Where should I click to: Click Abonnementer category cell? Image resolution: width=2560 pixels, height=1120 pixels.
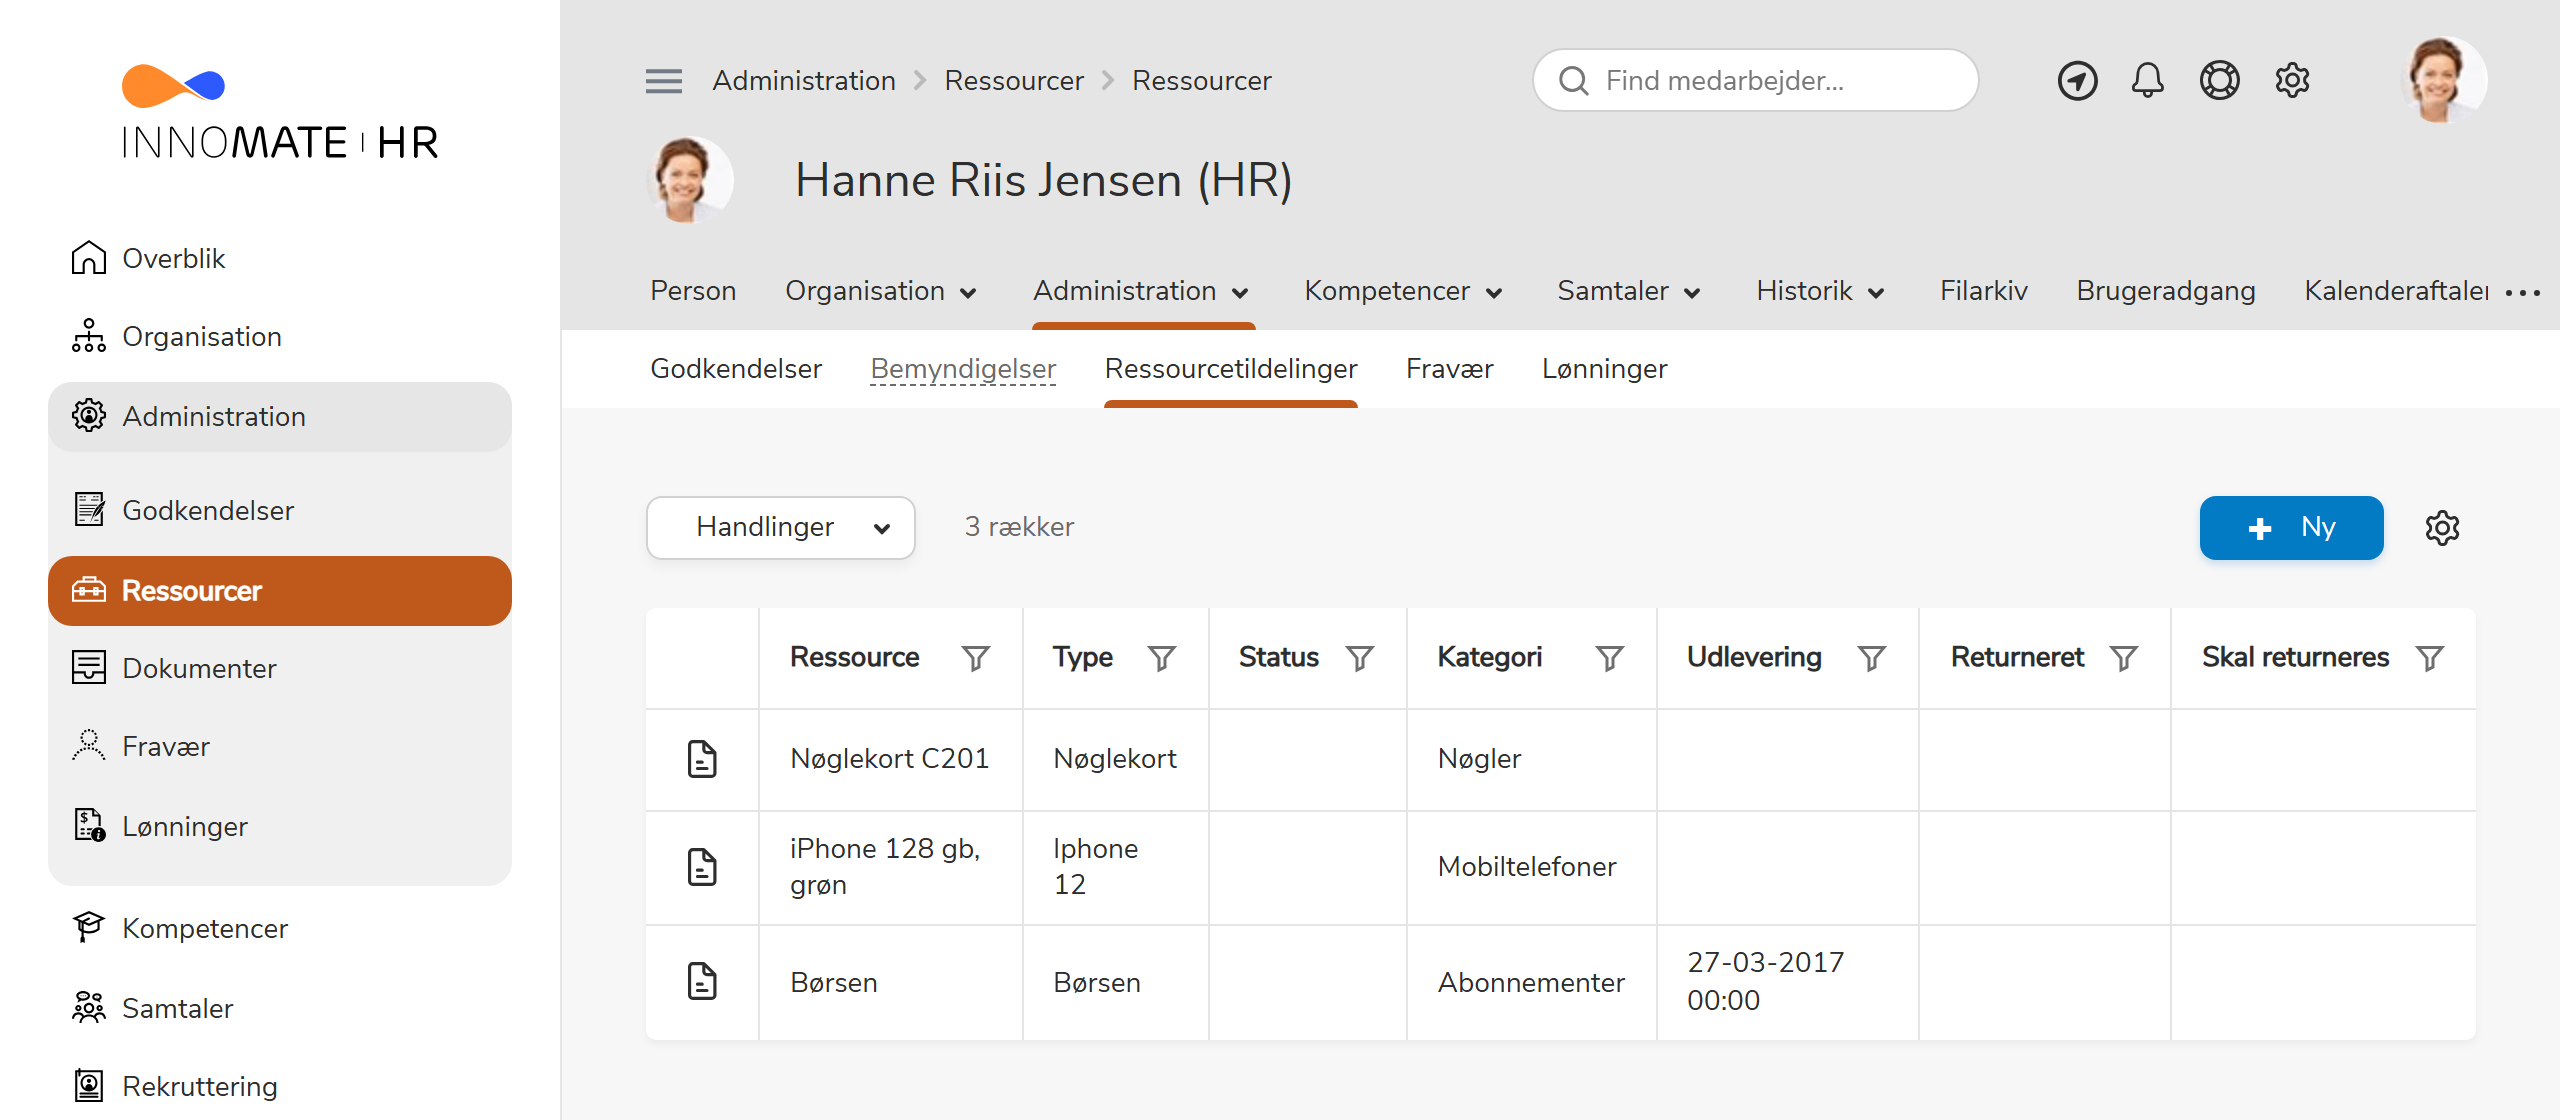tap(1531, 982)
